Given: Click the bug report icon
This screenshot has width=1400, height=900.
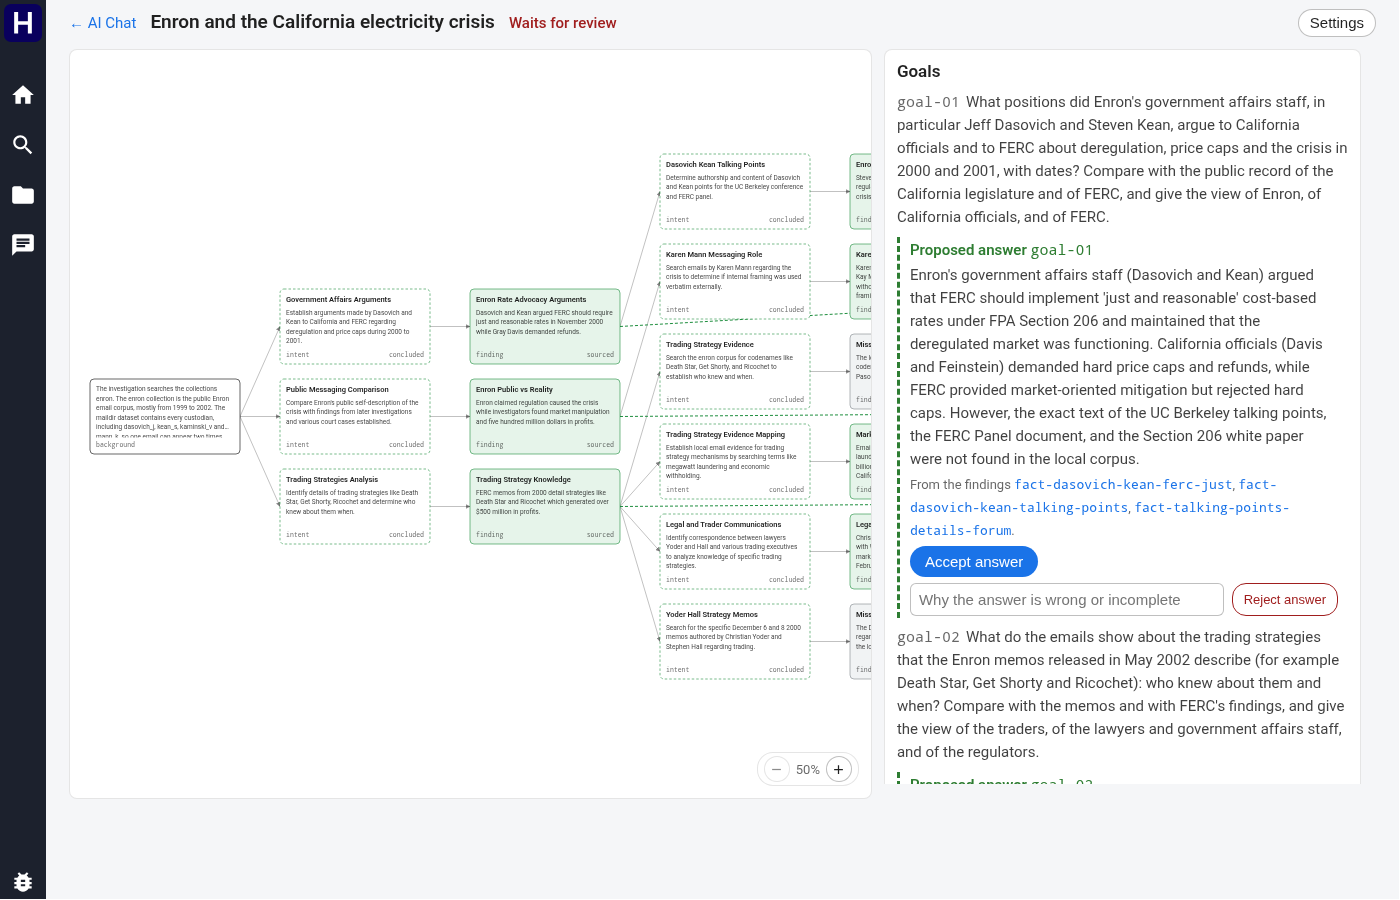Looking at the screenshot, I should [x=23, y=882].
